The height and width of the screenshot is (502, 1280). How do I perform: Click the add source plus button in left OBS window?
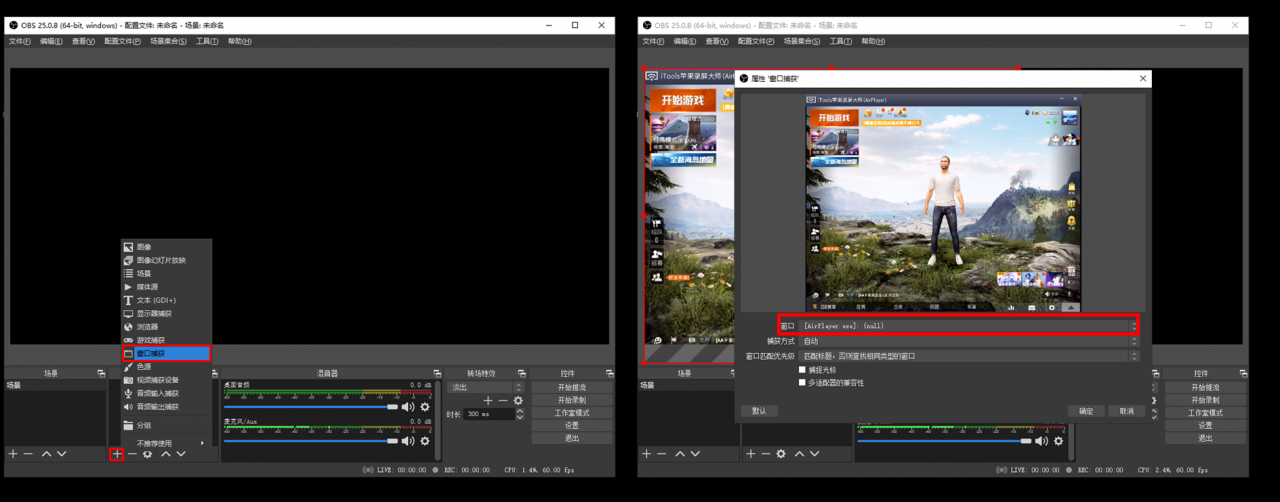pyautogui.click(x=117, y=454)
